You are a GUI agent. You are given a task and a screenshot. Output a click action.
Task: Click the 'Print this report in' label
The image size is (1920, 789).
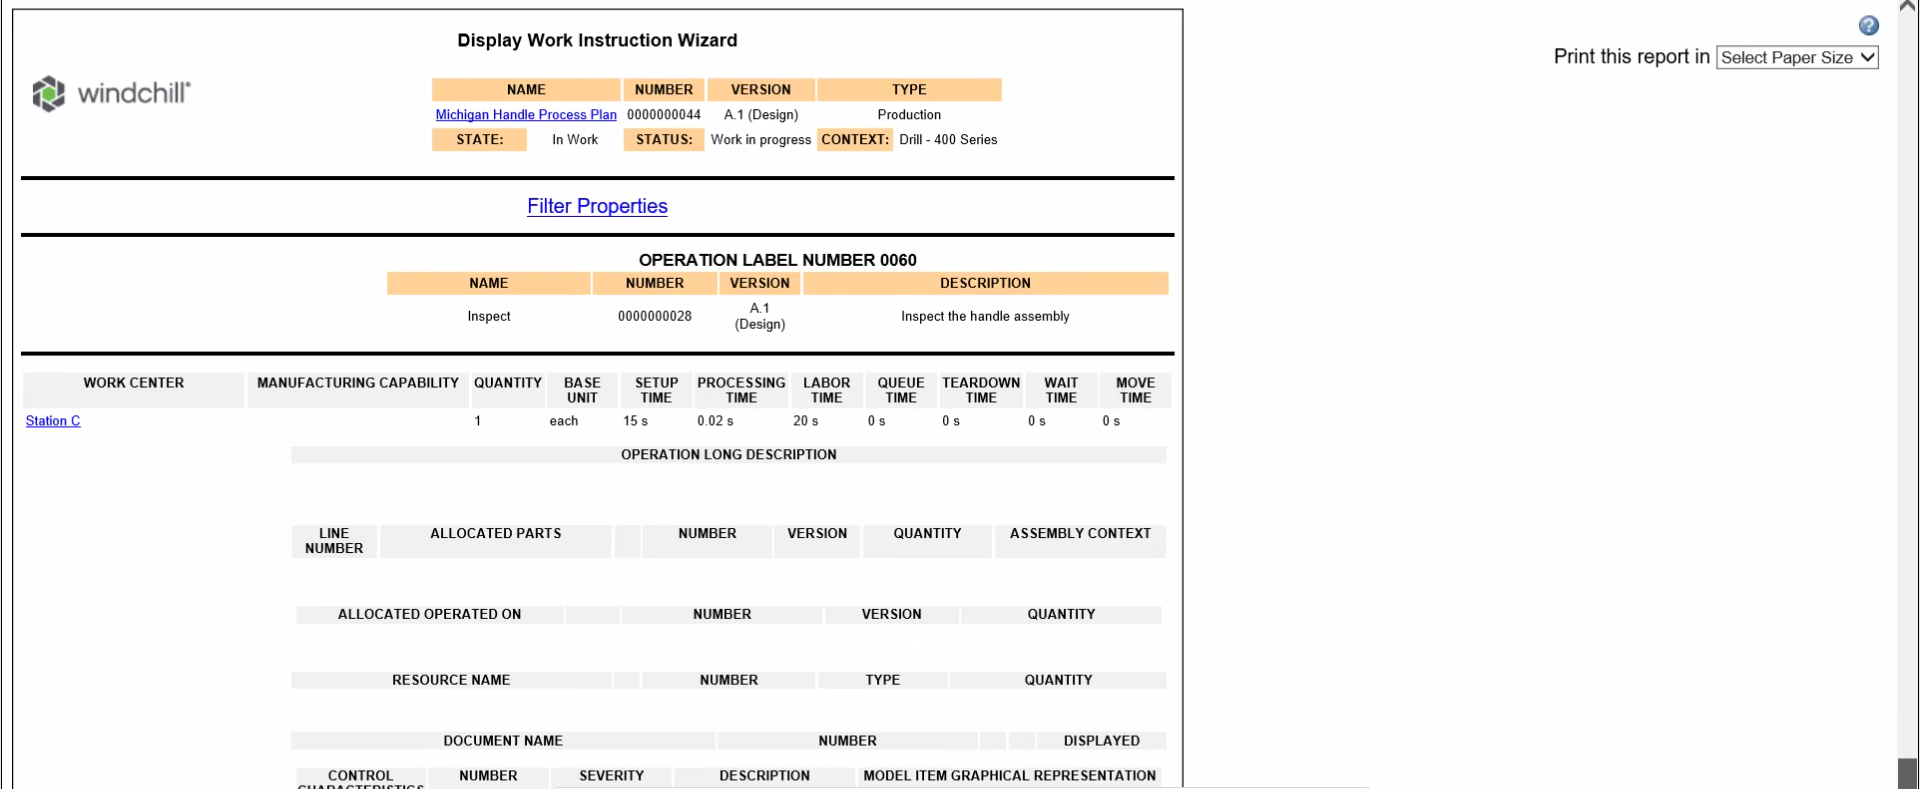click(1631, 57)
